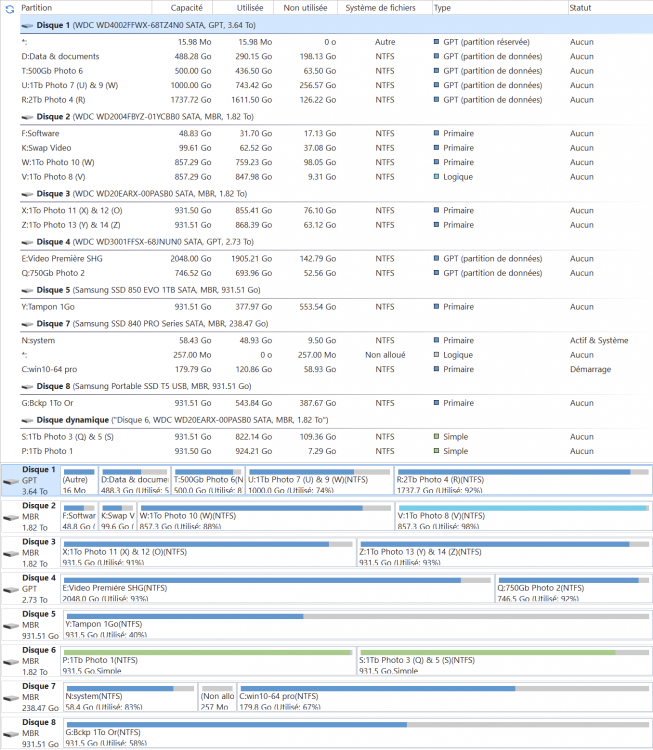This screenshot has height=750, width=653.
Task: Sort by Partition column header
Action: pos(86,8)
